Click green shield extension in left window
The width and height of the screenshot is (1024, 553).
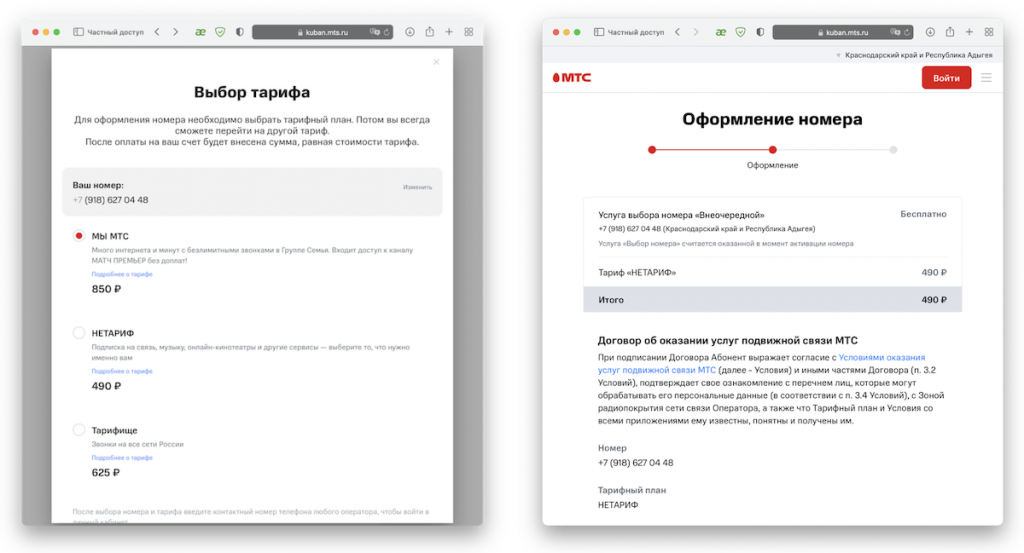pyautogui.click(x=220, y=32)
